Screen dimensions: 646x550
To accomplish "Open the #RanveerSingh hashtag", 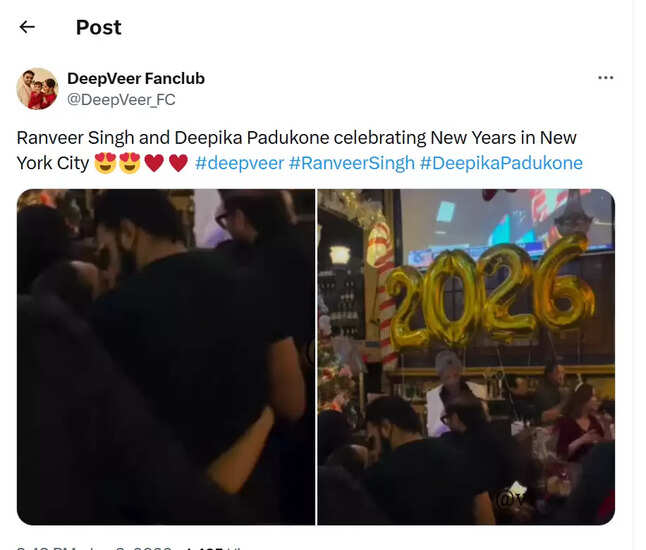I will pyautogui.click(x=351, y=163).
